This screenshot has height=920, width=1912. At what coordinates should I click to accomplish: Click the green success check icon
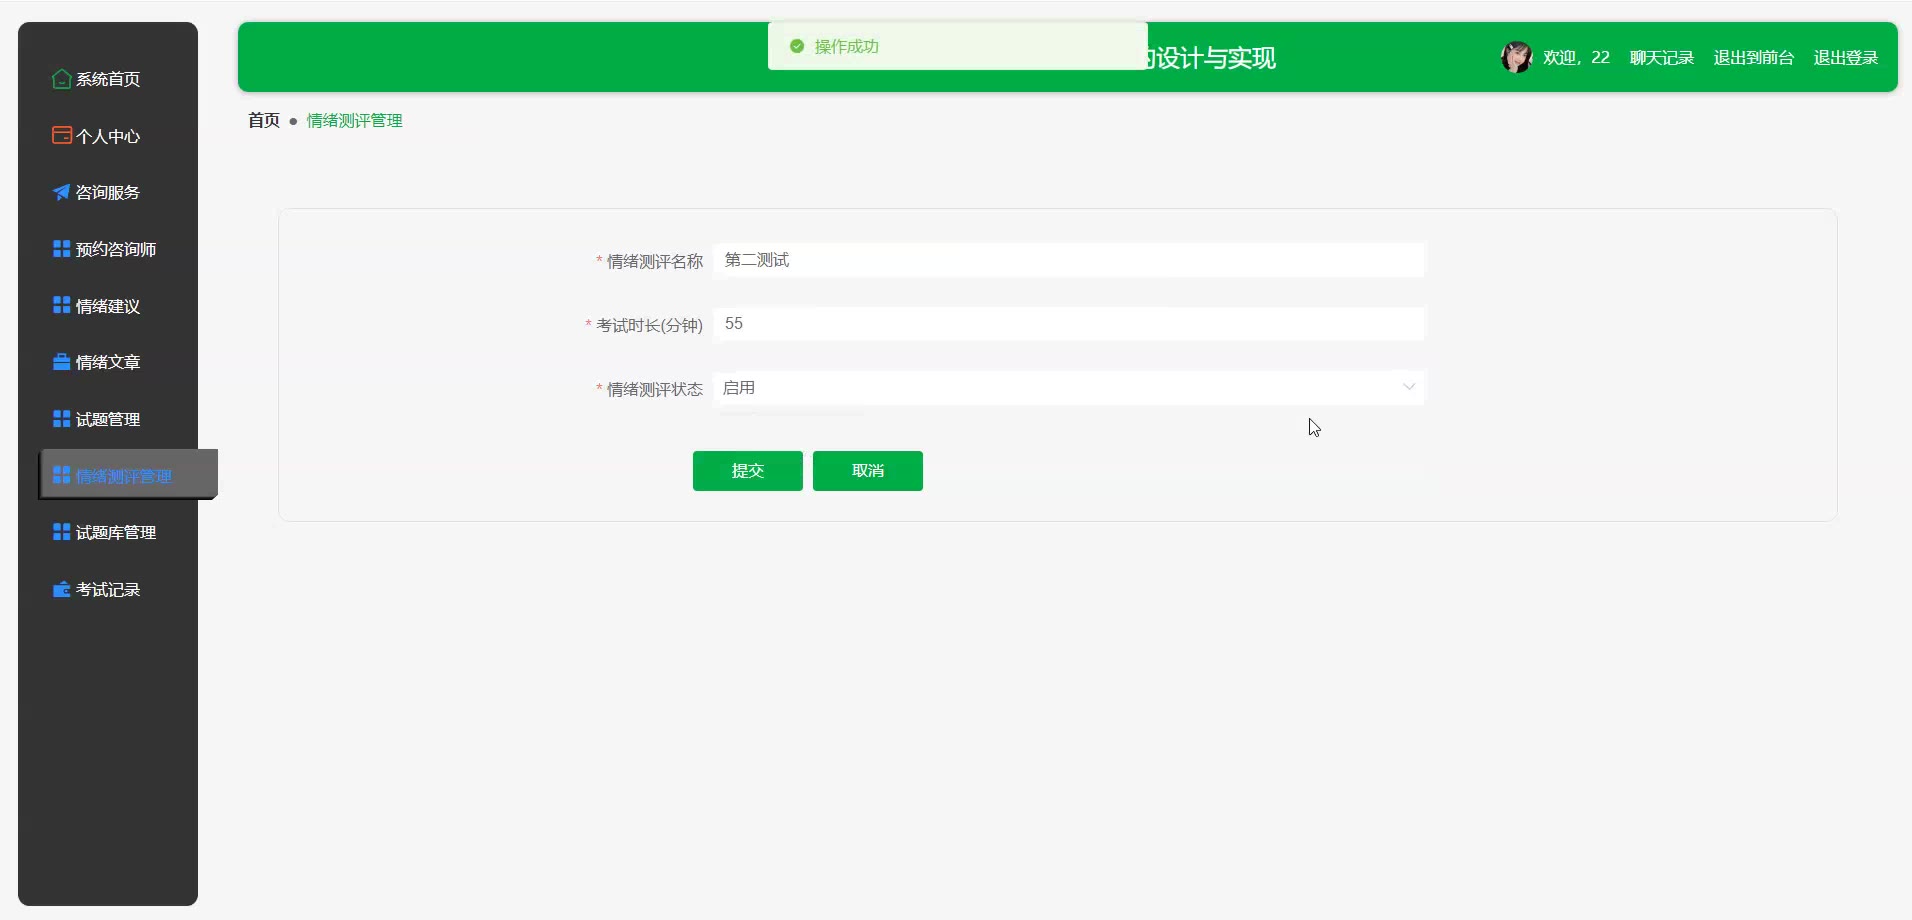797,46
